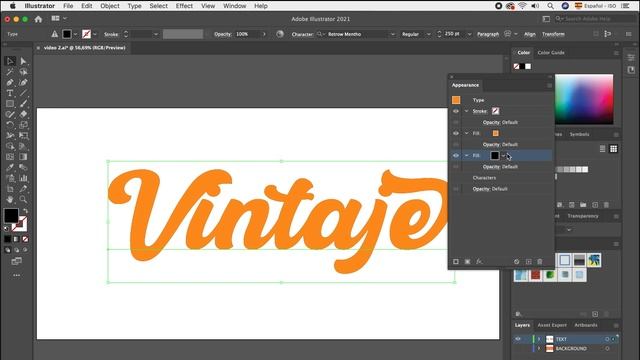Select the Selection tool
The height and width of the screenshot is (360, 640).
tap(10, 61)
